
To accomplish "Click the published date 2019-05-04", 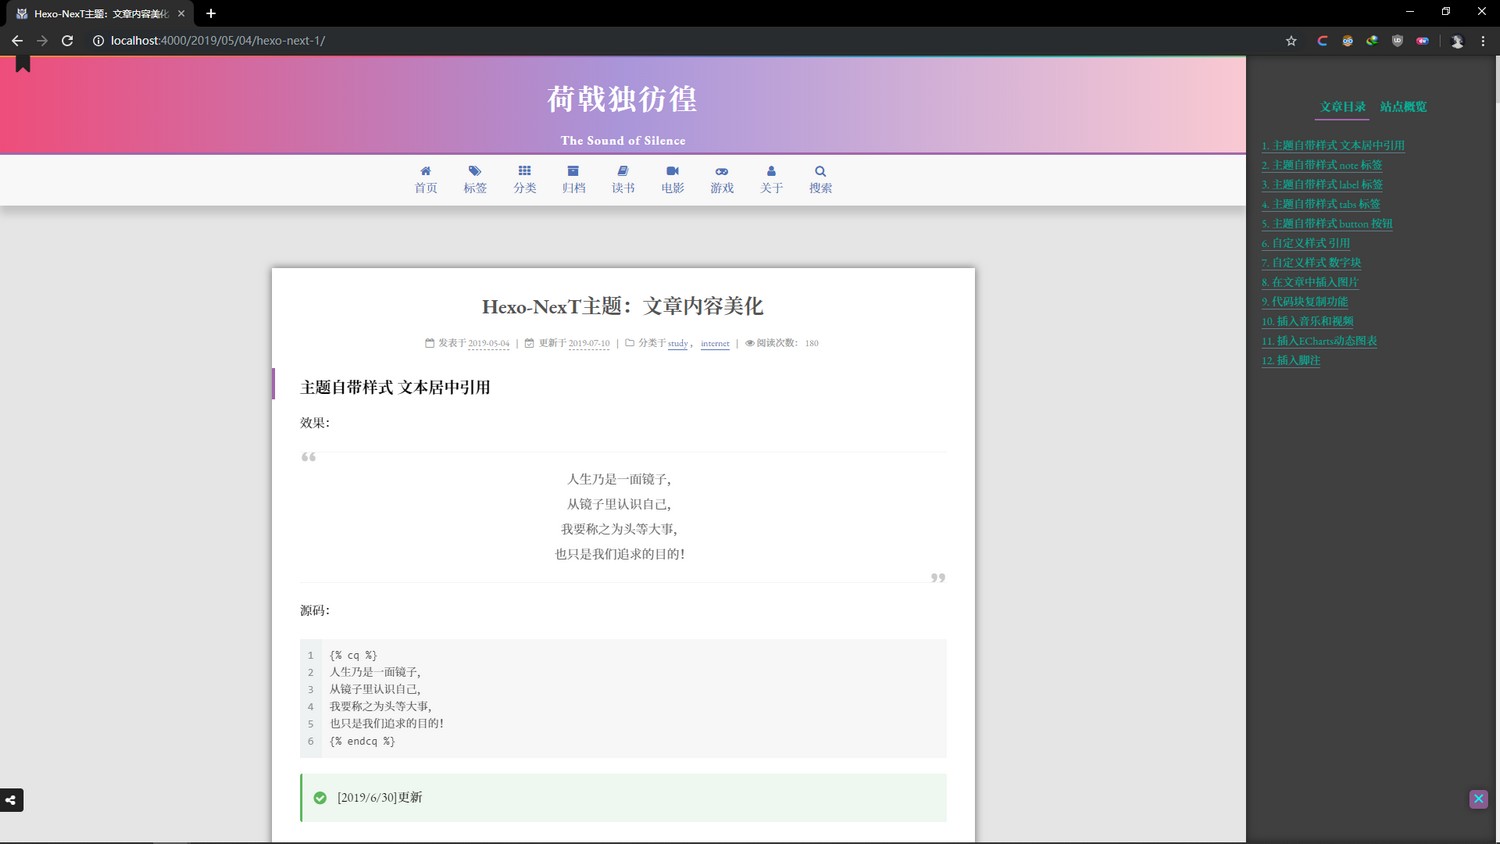I will (x=489, y=343).
